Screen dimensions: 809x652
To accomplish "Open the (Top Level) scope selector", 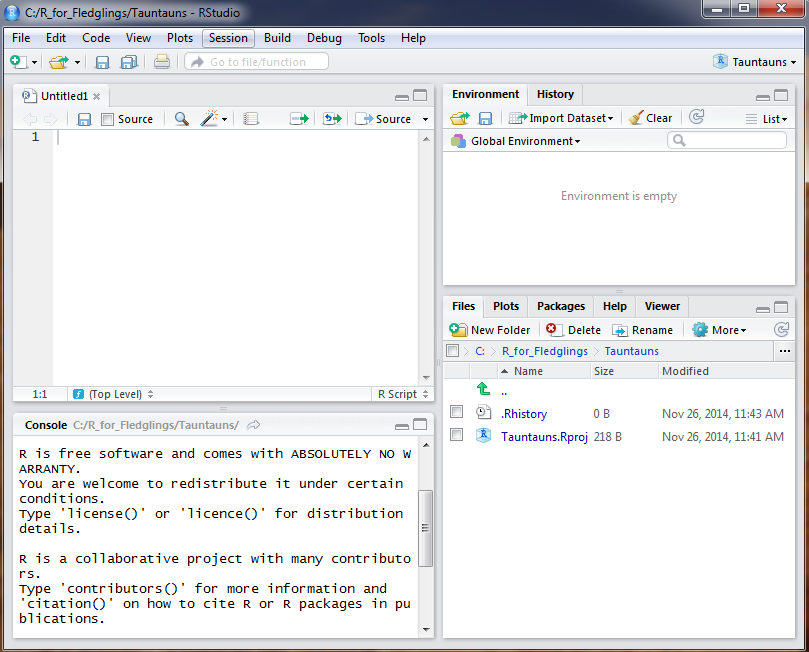I will (x=114, y=394).
